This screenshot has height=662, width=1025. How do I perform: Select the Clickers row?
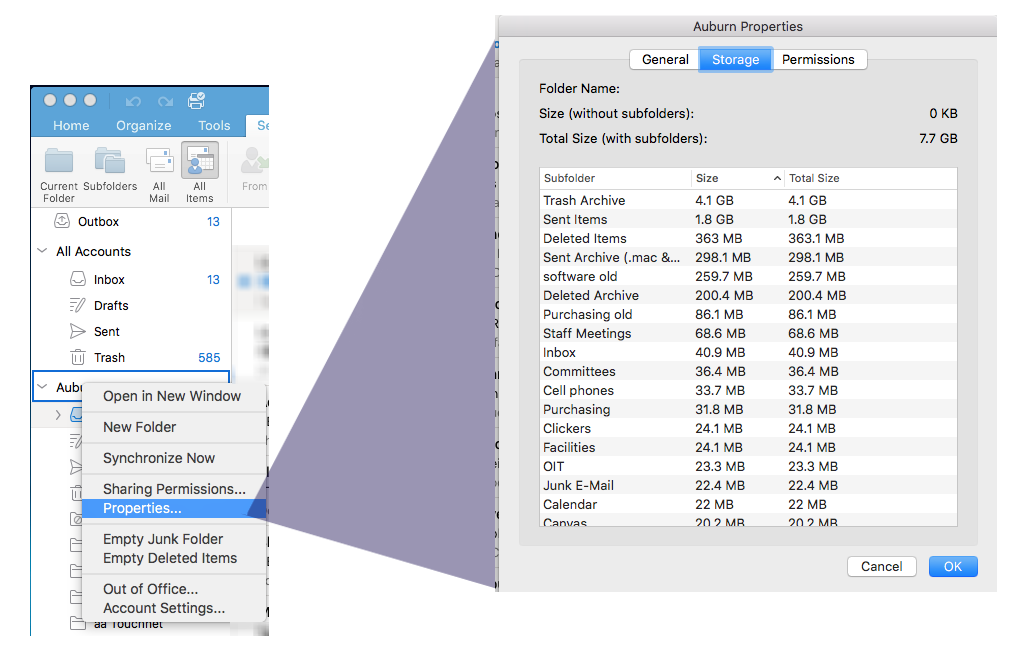click(x=748, y=428)
